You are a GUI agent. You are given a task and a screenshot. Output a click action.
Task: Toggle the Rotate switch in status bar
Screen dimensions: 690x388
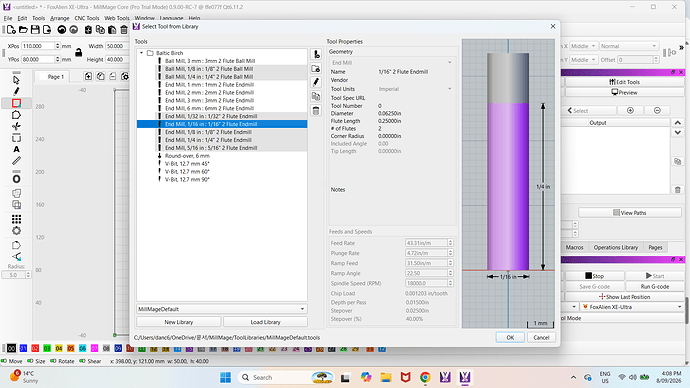tap(53, 361)
